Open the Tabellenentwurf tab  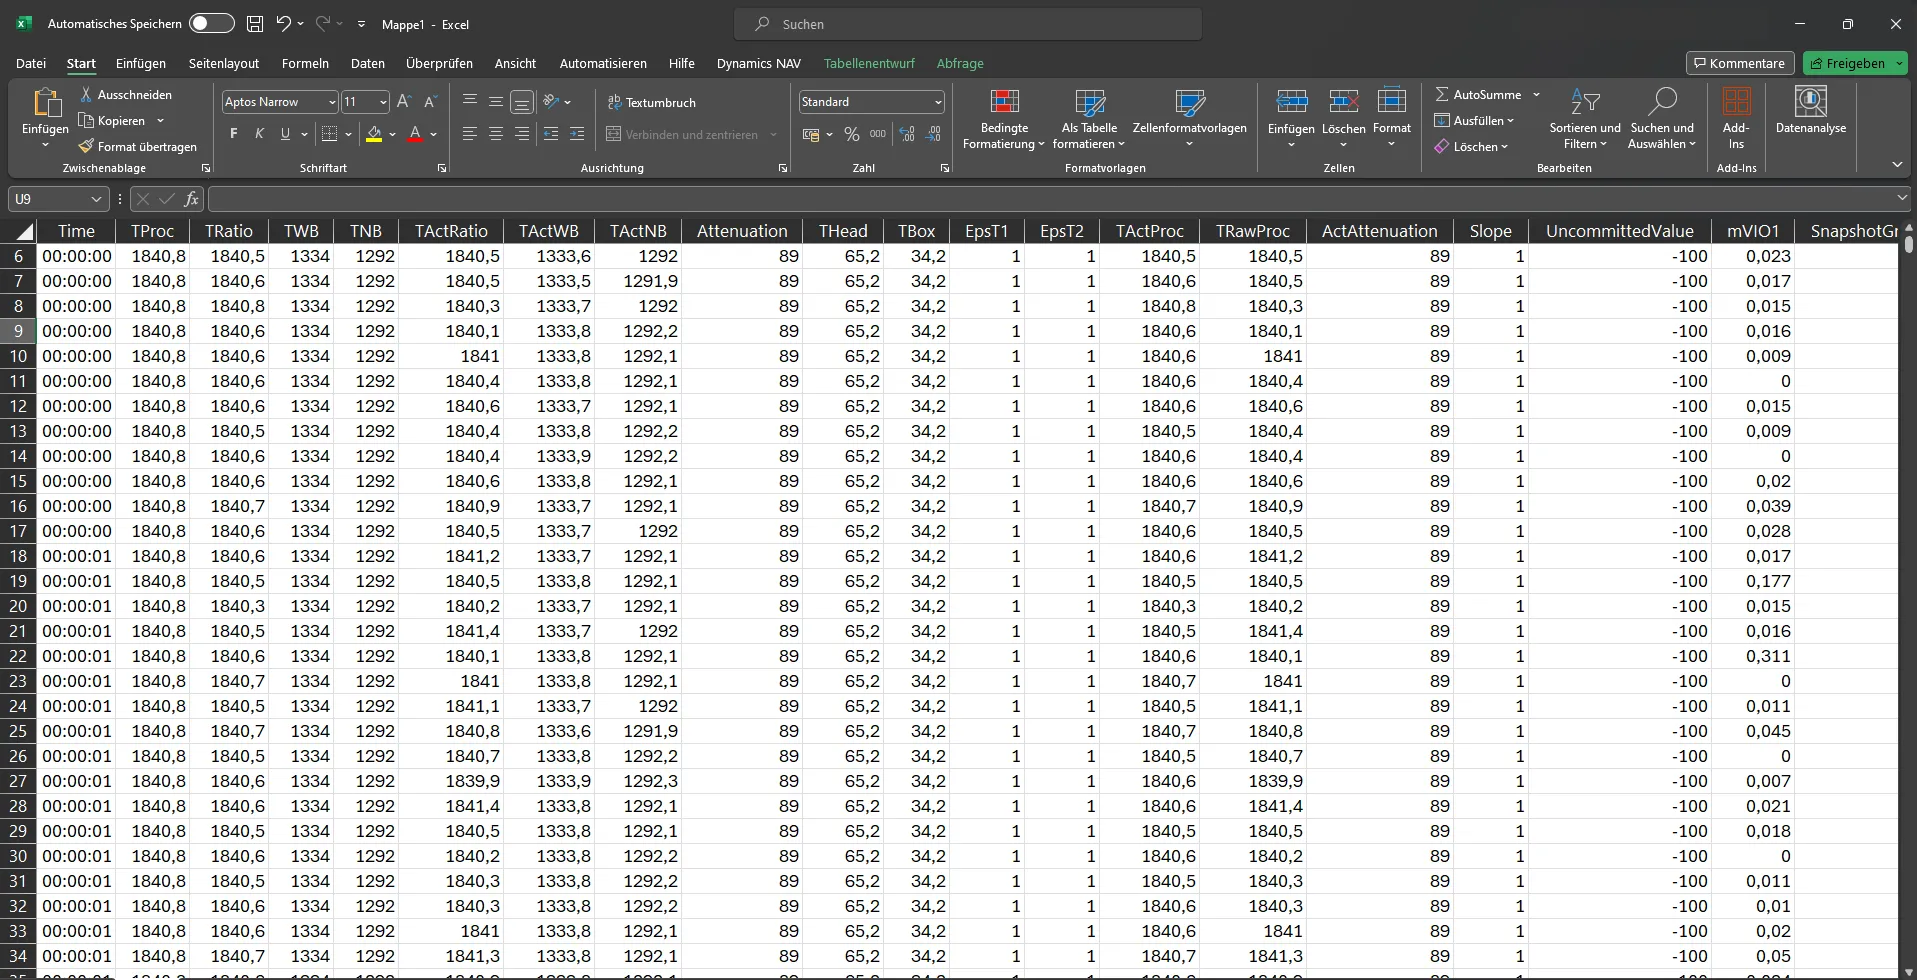(869, 63)
